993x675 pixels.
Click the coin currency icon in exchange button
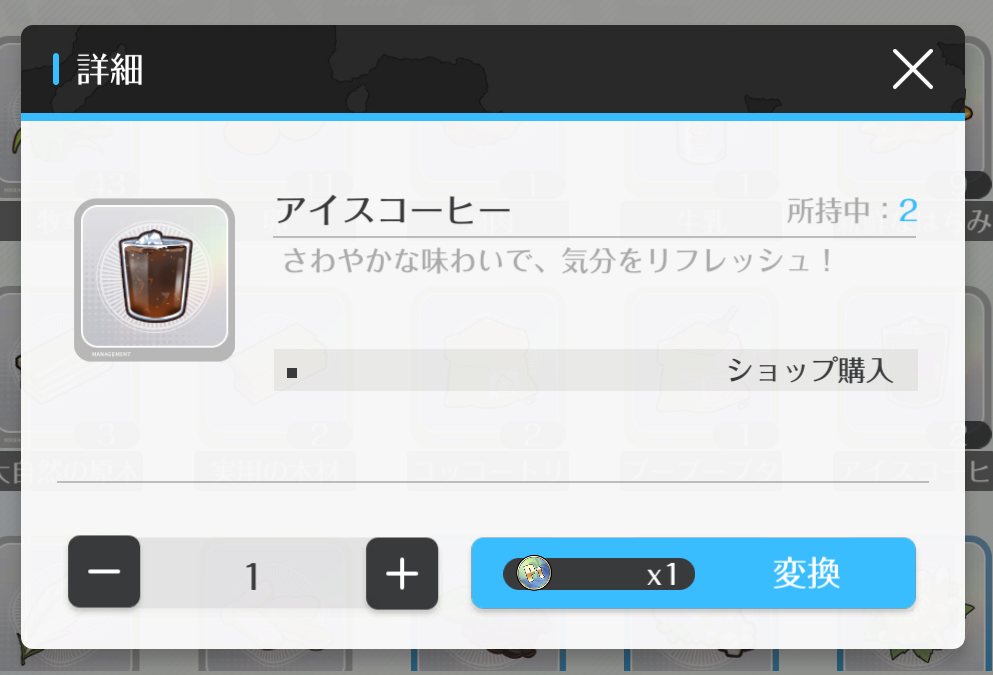click(534, 573)
